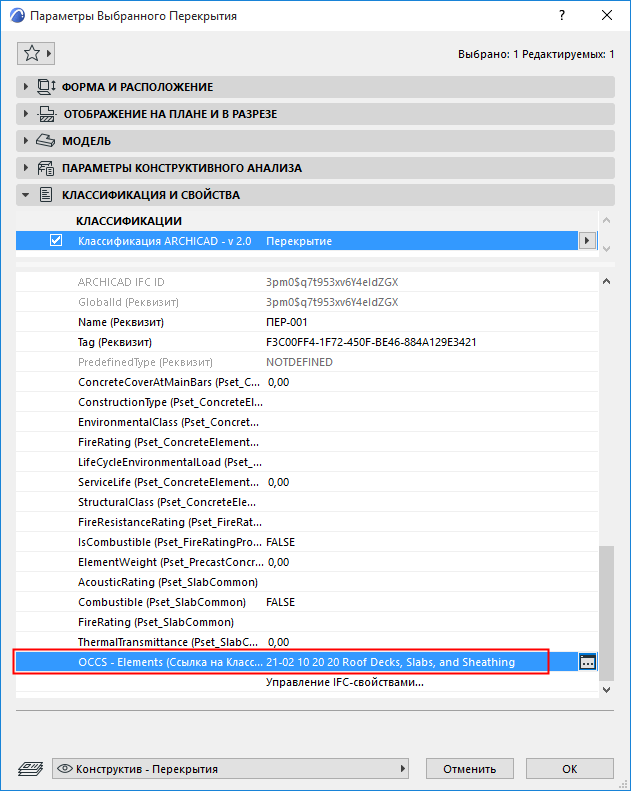Click the КЛАССИФИКАЦИИ list header
Viewport: 631px width, 791px height.
129,221
